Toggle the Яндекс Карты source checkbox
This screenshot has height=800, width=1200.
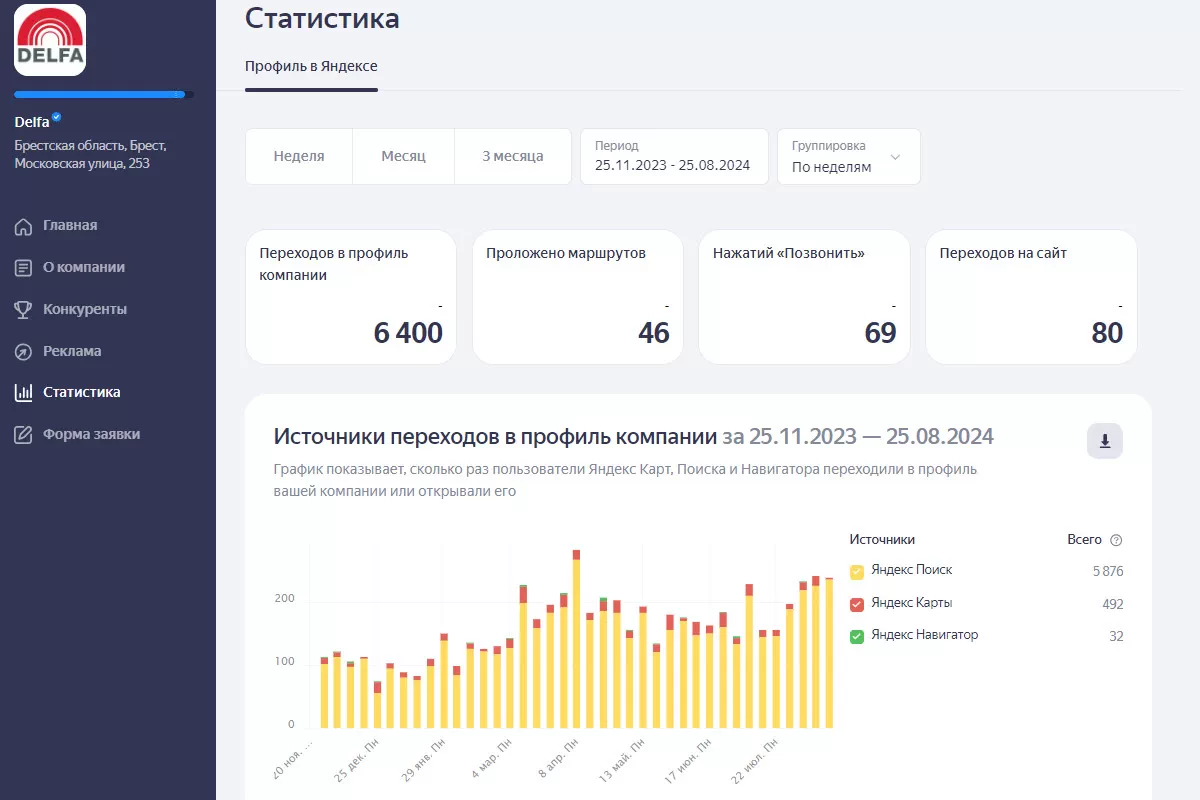857,605
